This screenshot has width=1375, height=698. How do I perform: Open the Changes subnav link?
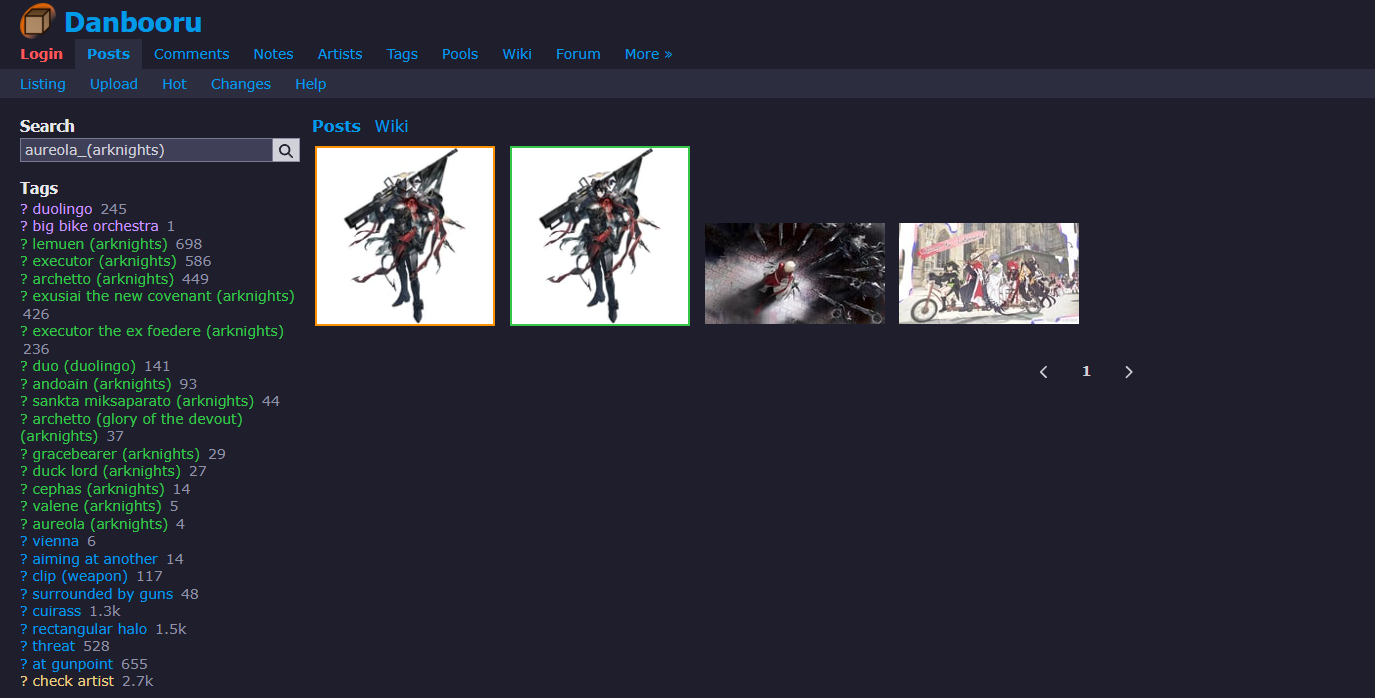(241, 84)
